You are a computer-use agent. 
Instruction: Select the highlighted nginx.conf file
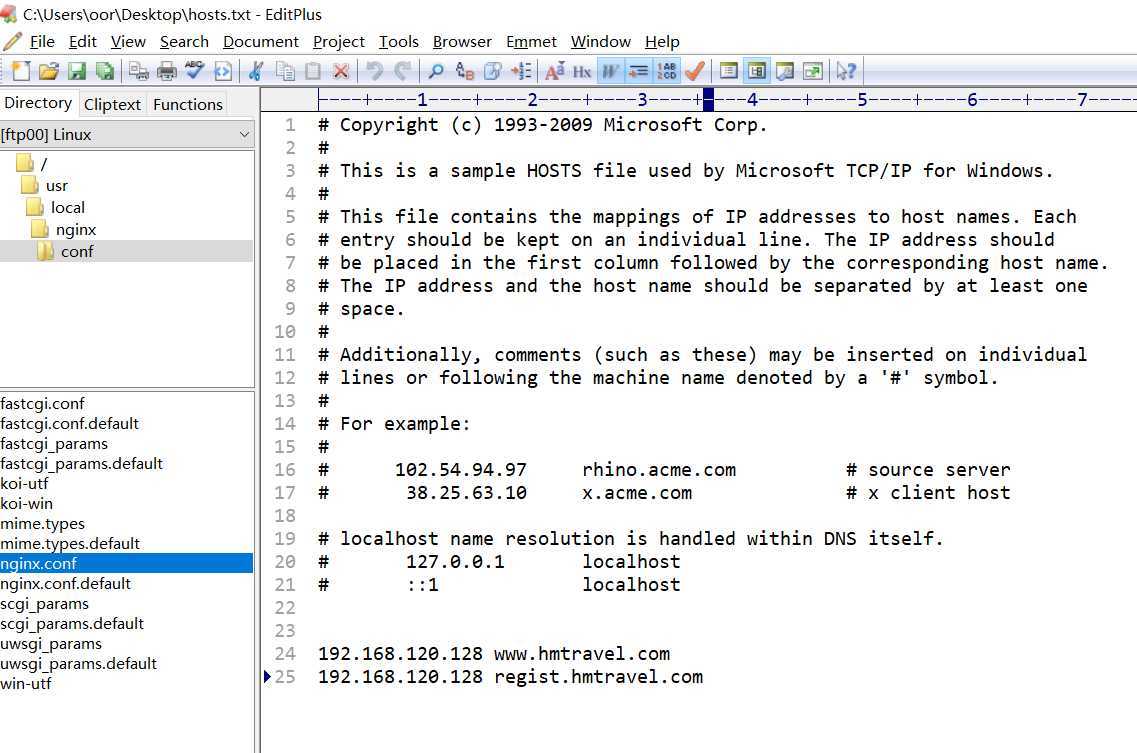coord(126,564)
